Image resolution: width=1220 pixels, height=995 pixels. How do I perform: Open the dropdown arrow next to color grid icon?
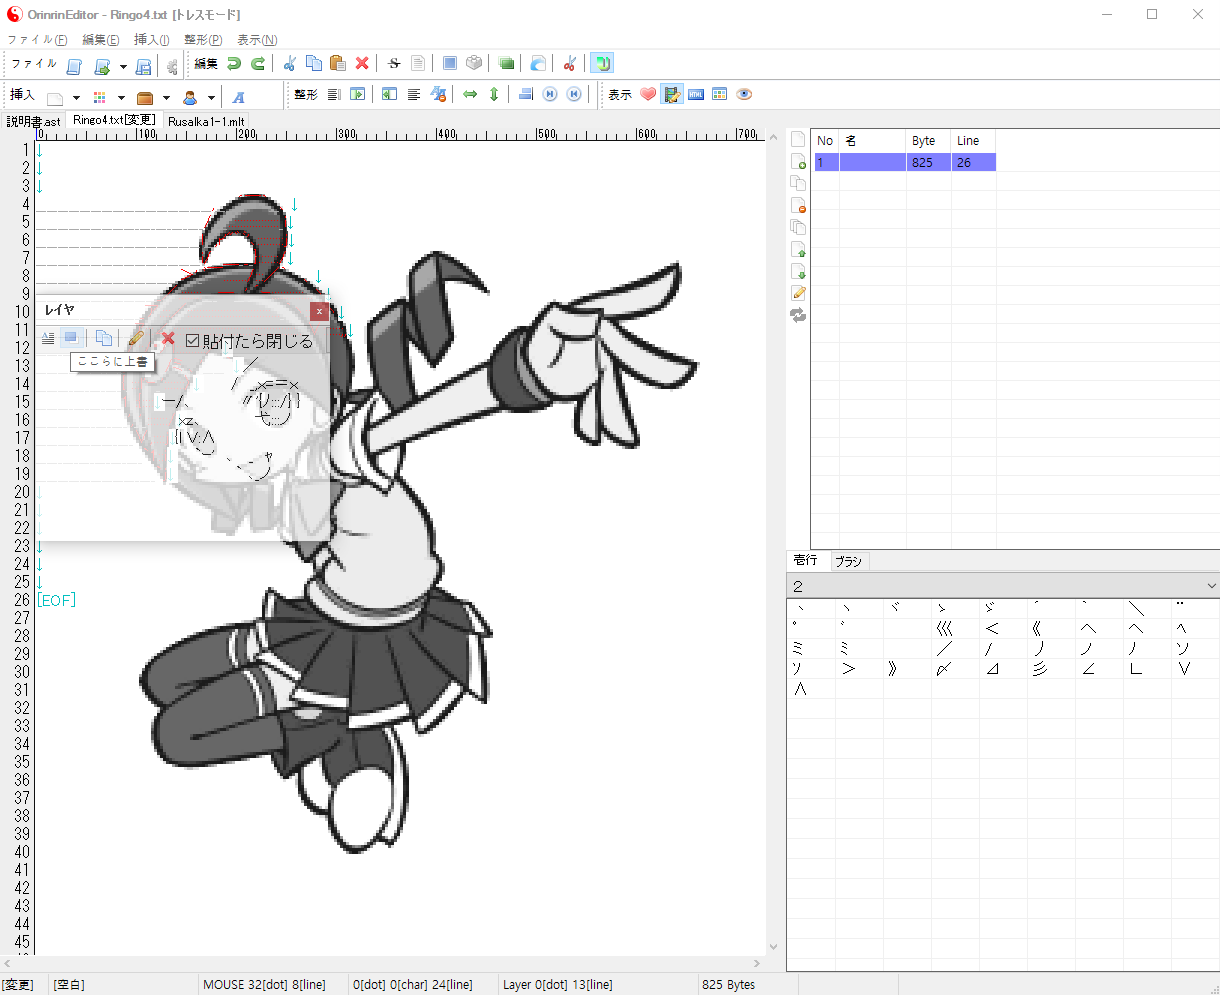(121, 98)
